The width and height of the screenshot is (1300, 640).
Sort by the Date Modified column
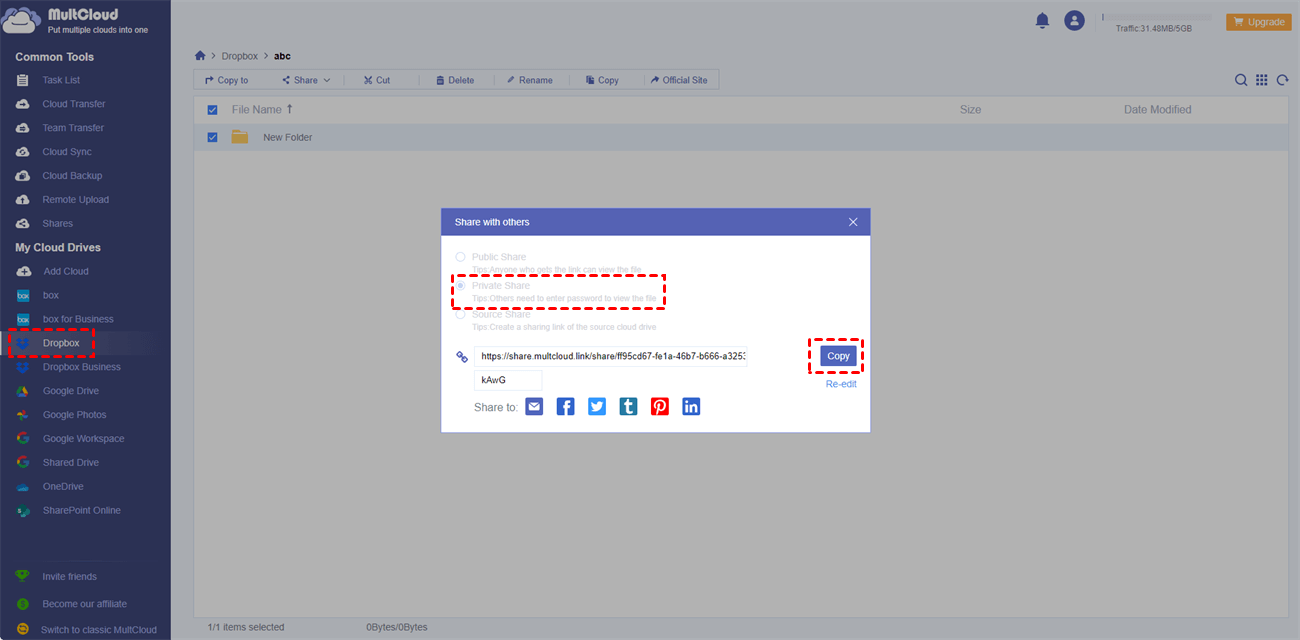1157,110
